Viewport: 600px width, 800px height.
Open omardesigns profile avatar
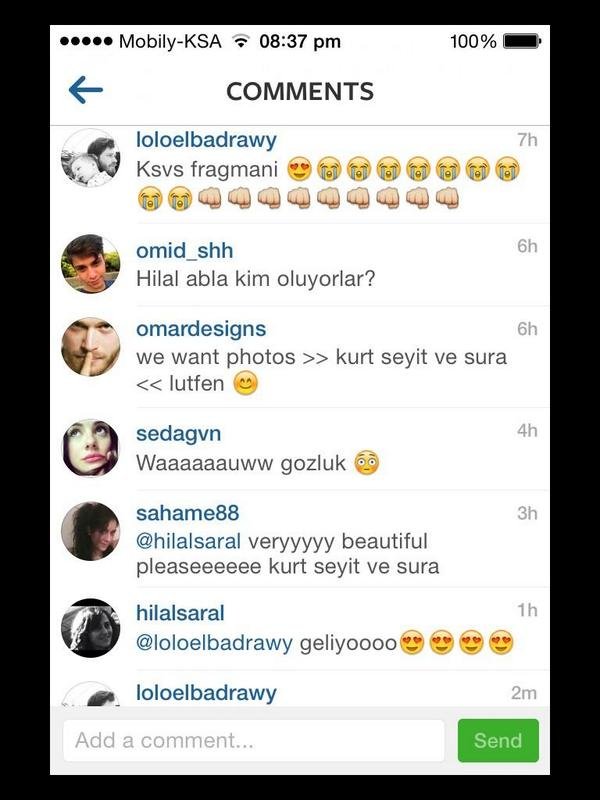click(91, 347)
